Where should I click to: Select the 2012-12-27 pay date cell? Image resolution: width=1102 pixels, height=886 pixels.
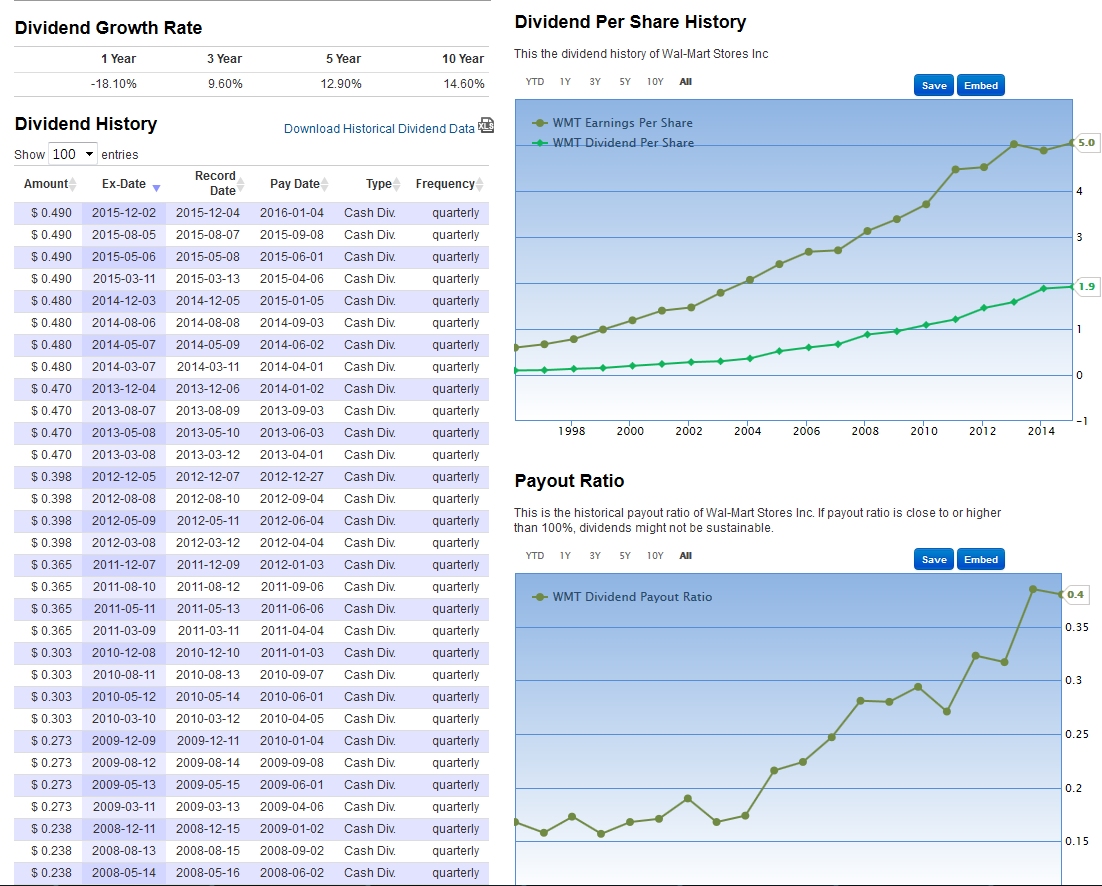pos(292,476)
